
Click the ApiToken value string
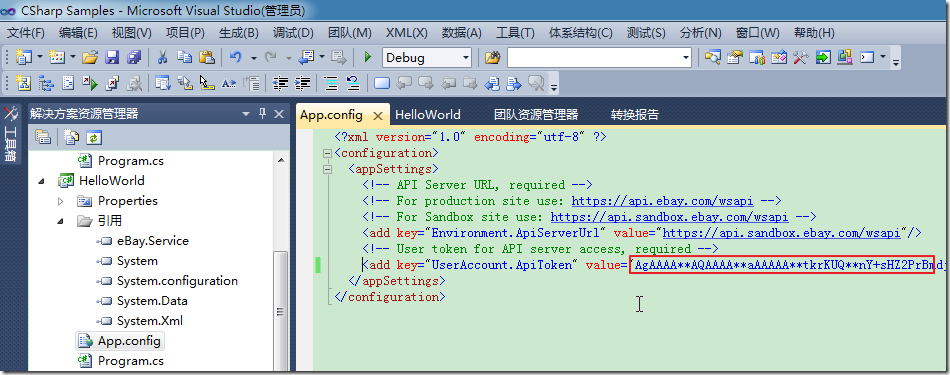782,265
